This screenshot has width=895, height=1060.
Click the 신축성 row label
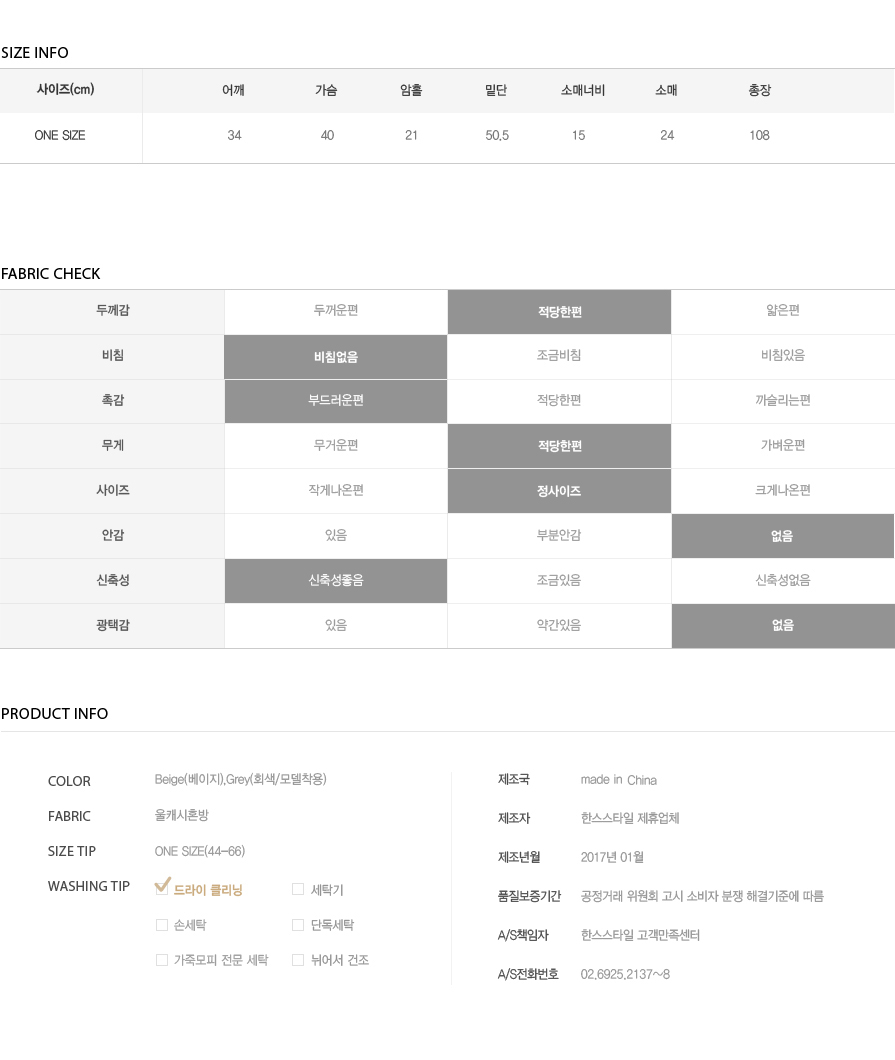[112, 581]
